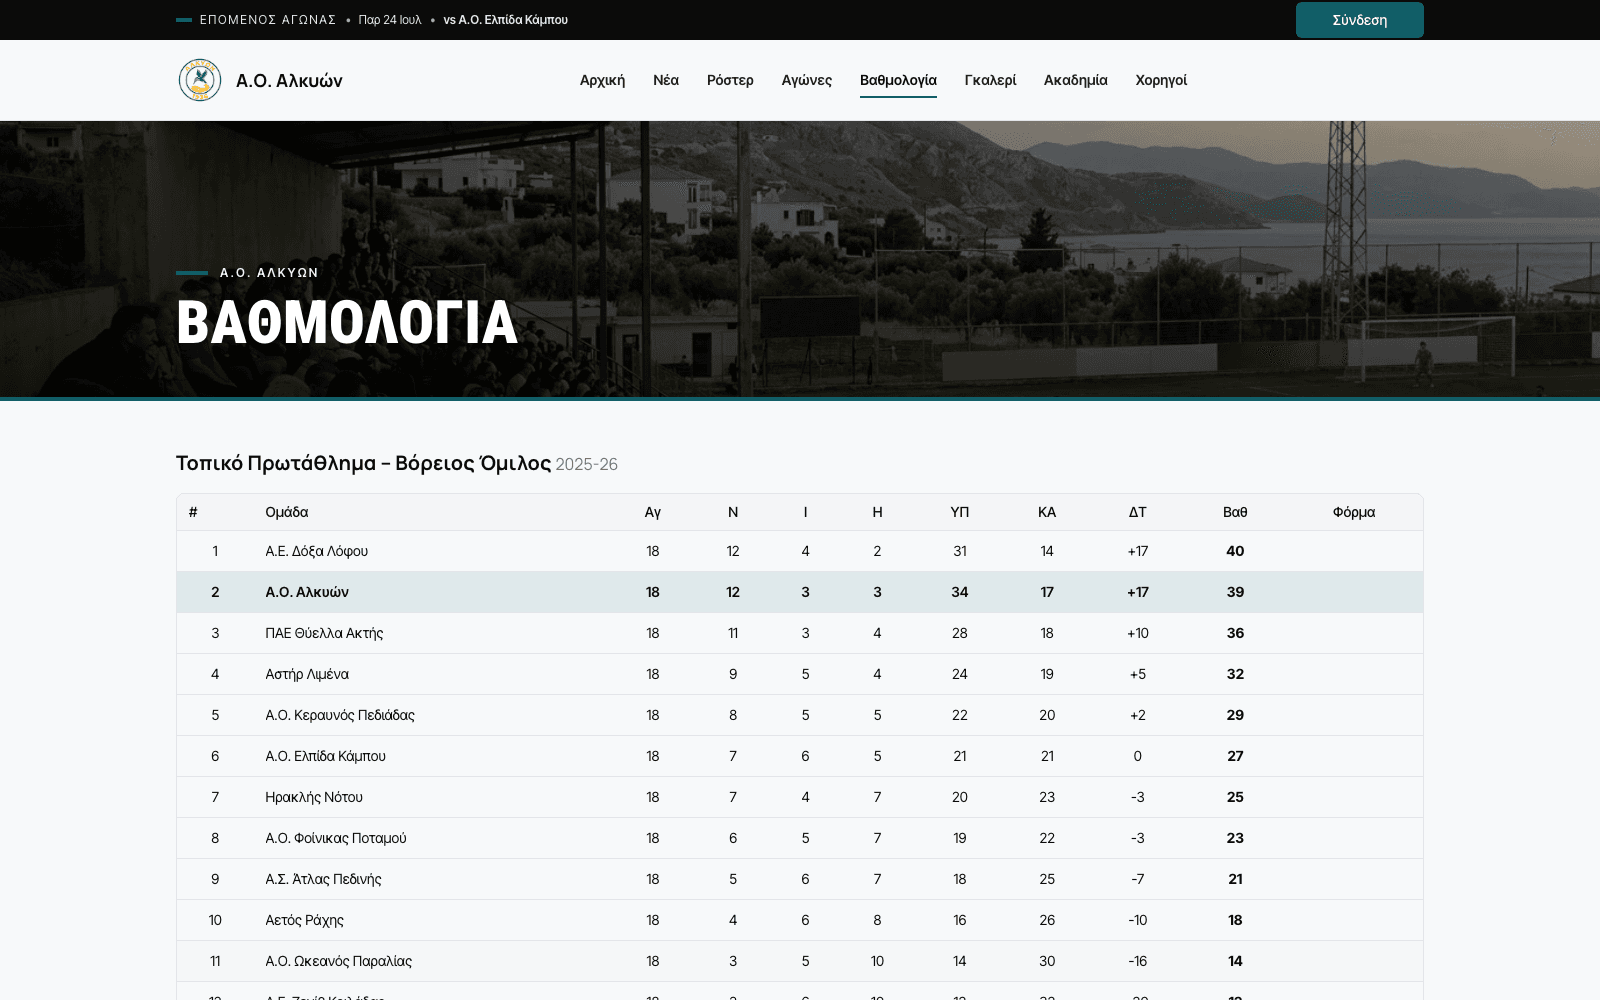The width and height of the screenshot is (1600, 1000).
Task: Open the Χορηγοί menu item
Action: click(1161, 80)
